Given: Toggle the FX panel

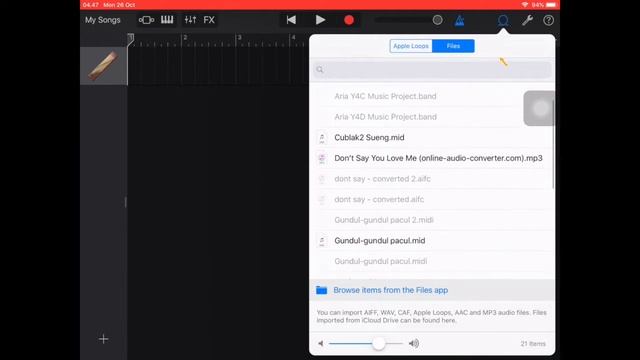Looking at the screenshot, I should (209, 20).
